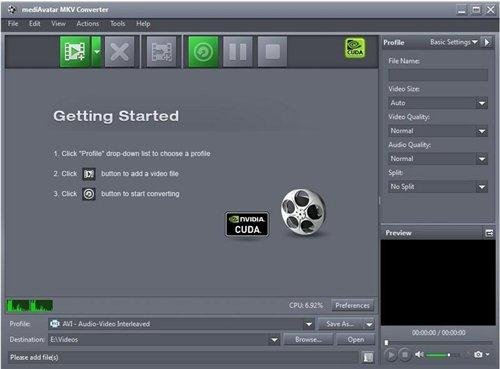The image size is (500, 369).
Task: Open the Basic Settings dropdown
Action: pyautogui.click(x=454, y=42)
